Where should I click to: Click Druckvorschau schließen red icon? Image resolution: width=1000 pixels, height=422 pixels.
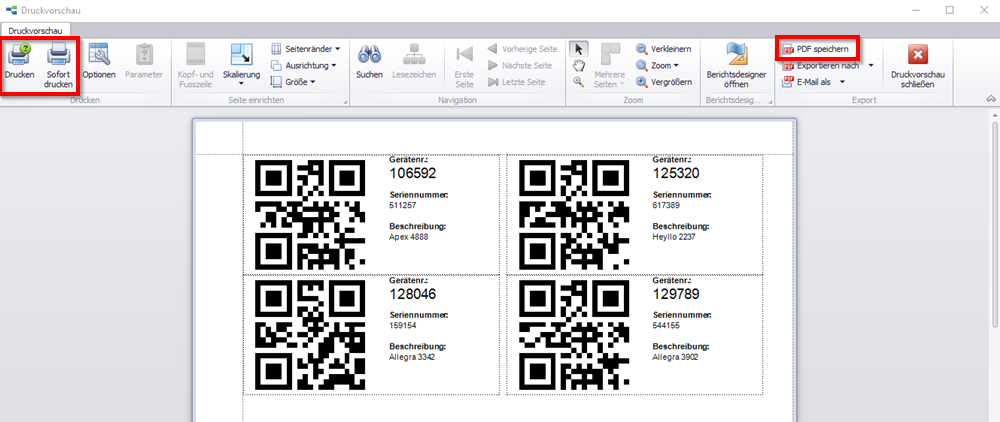point(917,58)
